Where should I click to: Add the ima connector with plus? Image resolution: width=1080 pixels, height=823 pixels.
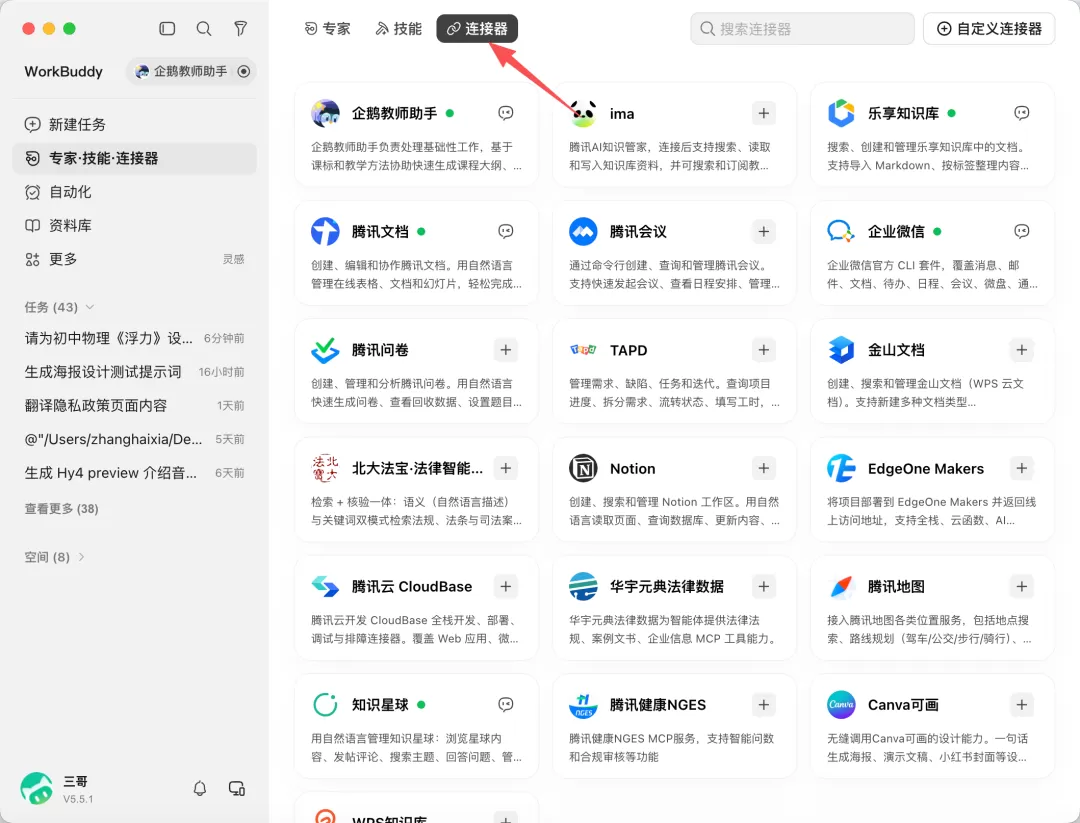coord(764,113)
